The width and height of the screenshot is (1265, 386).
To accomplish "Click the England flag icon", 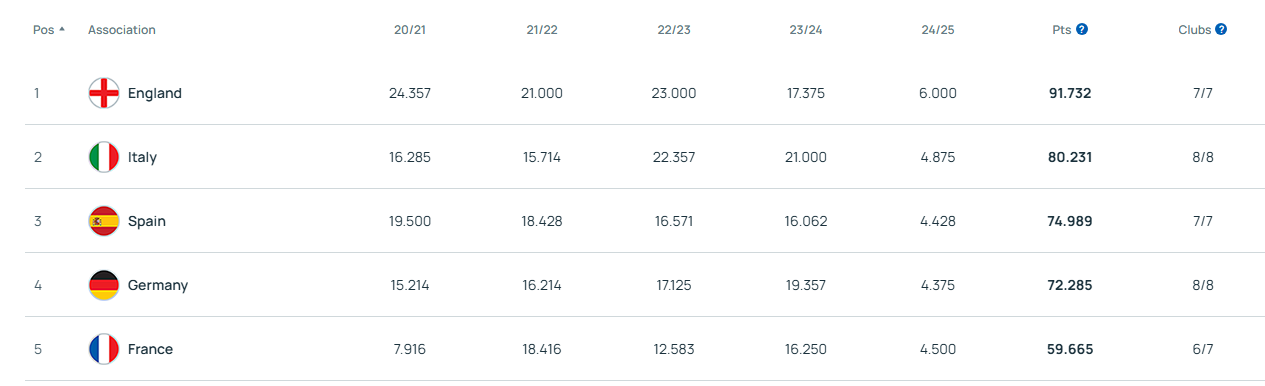I will pos(104,93).
